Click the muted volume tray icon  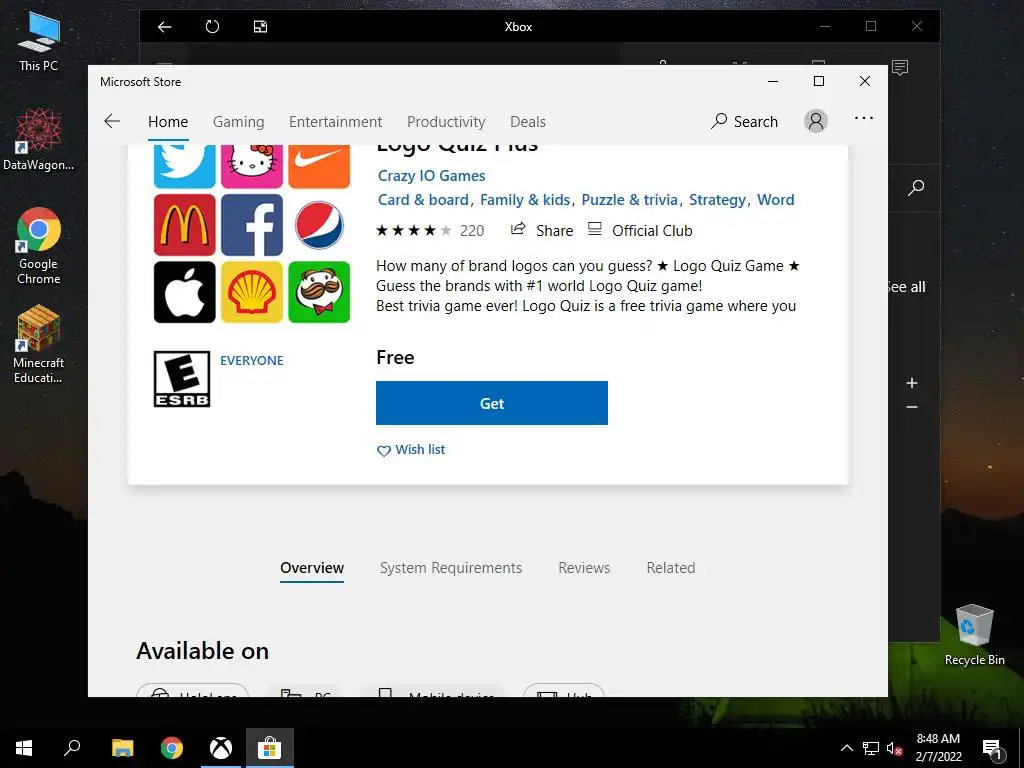[x=894, y=749]
